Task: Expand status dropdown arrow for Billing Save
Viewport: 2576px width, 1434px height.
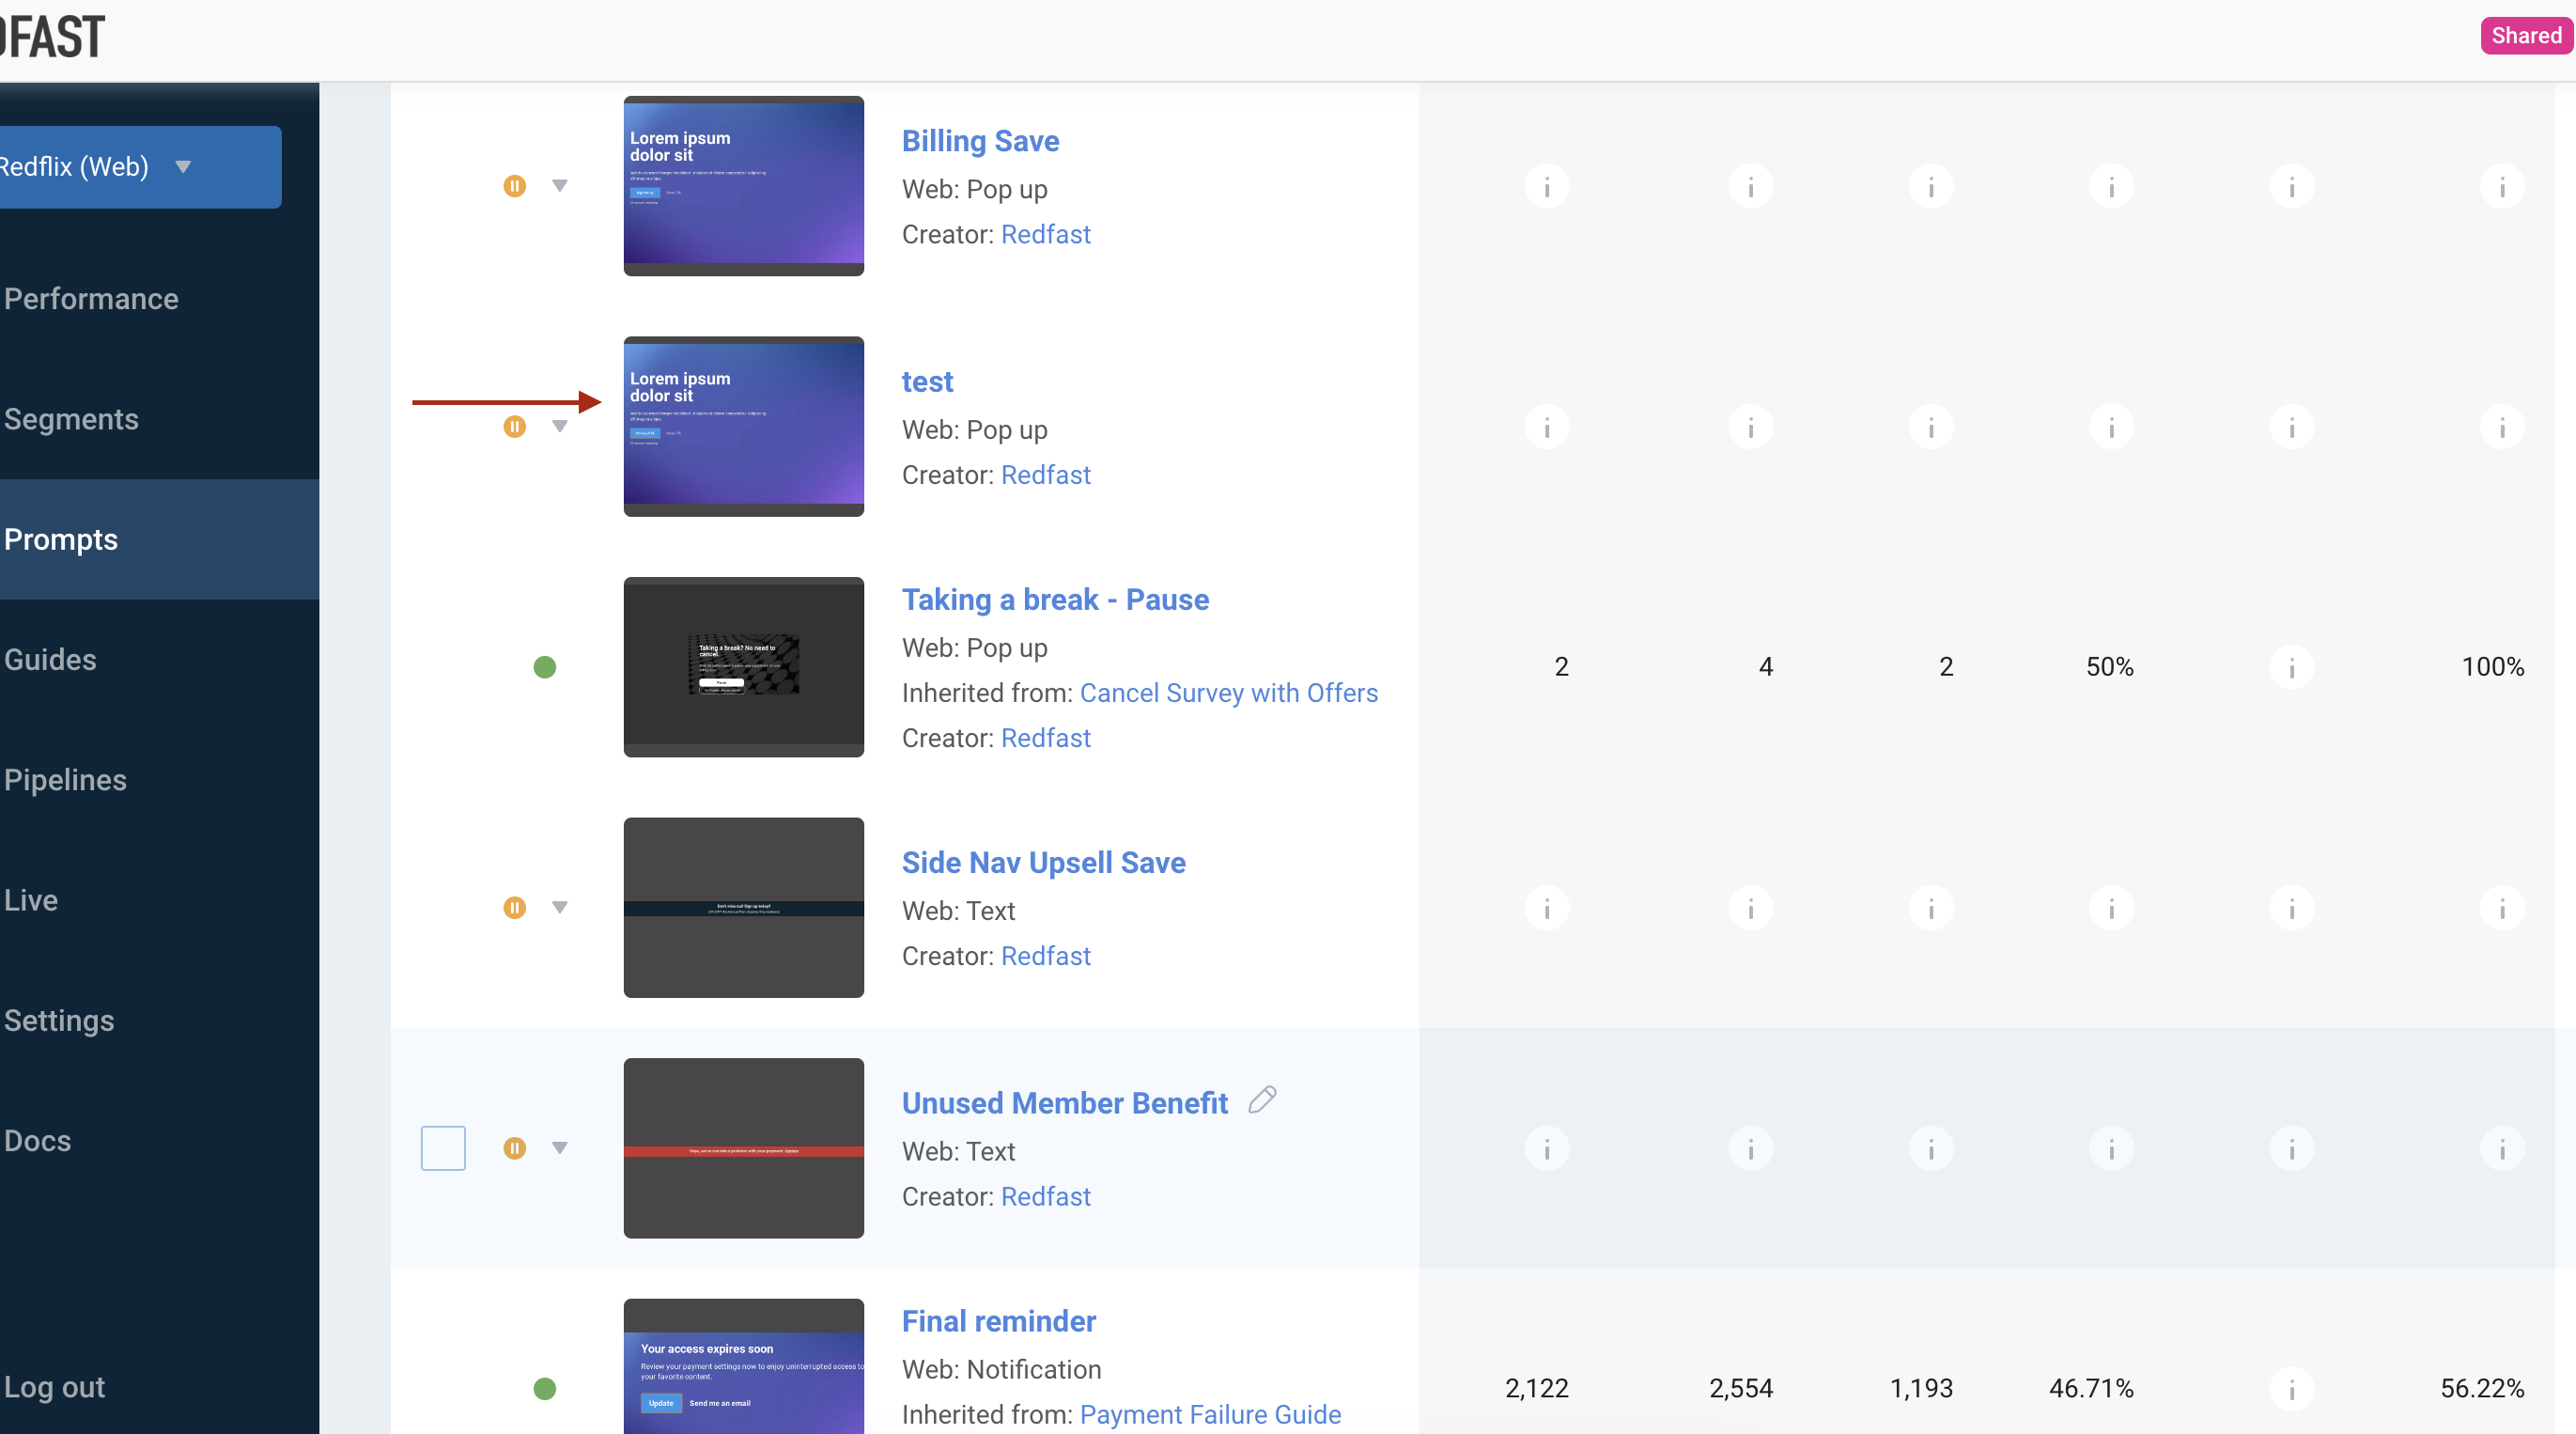Action: click(560, 186)
